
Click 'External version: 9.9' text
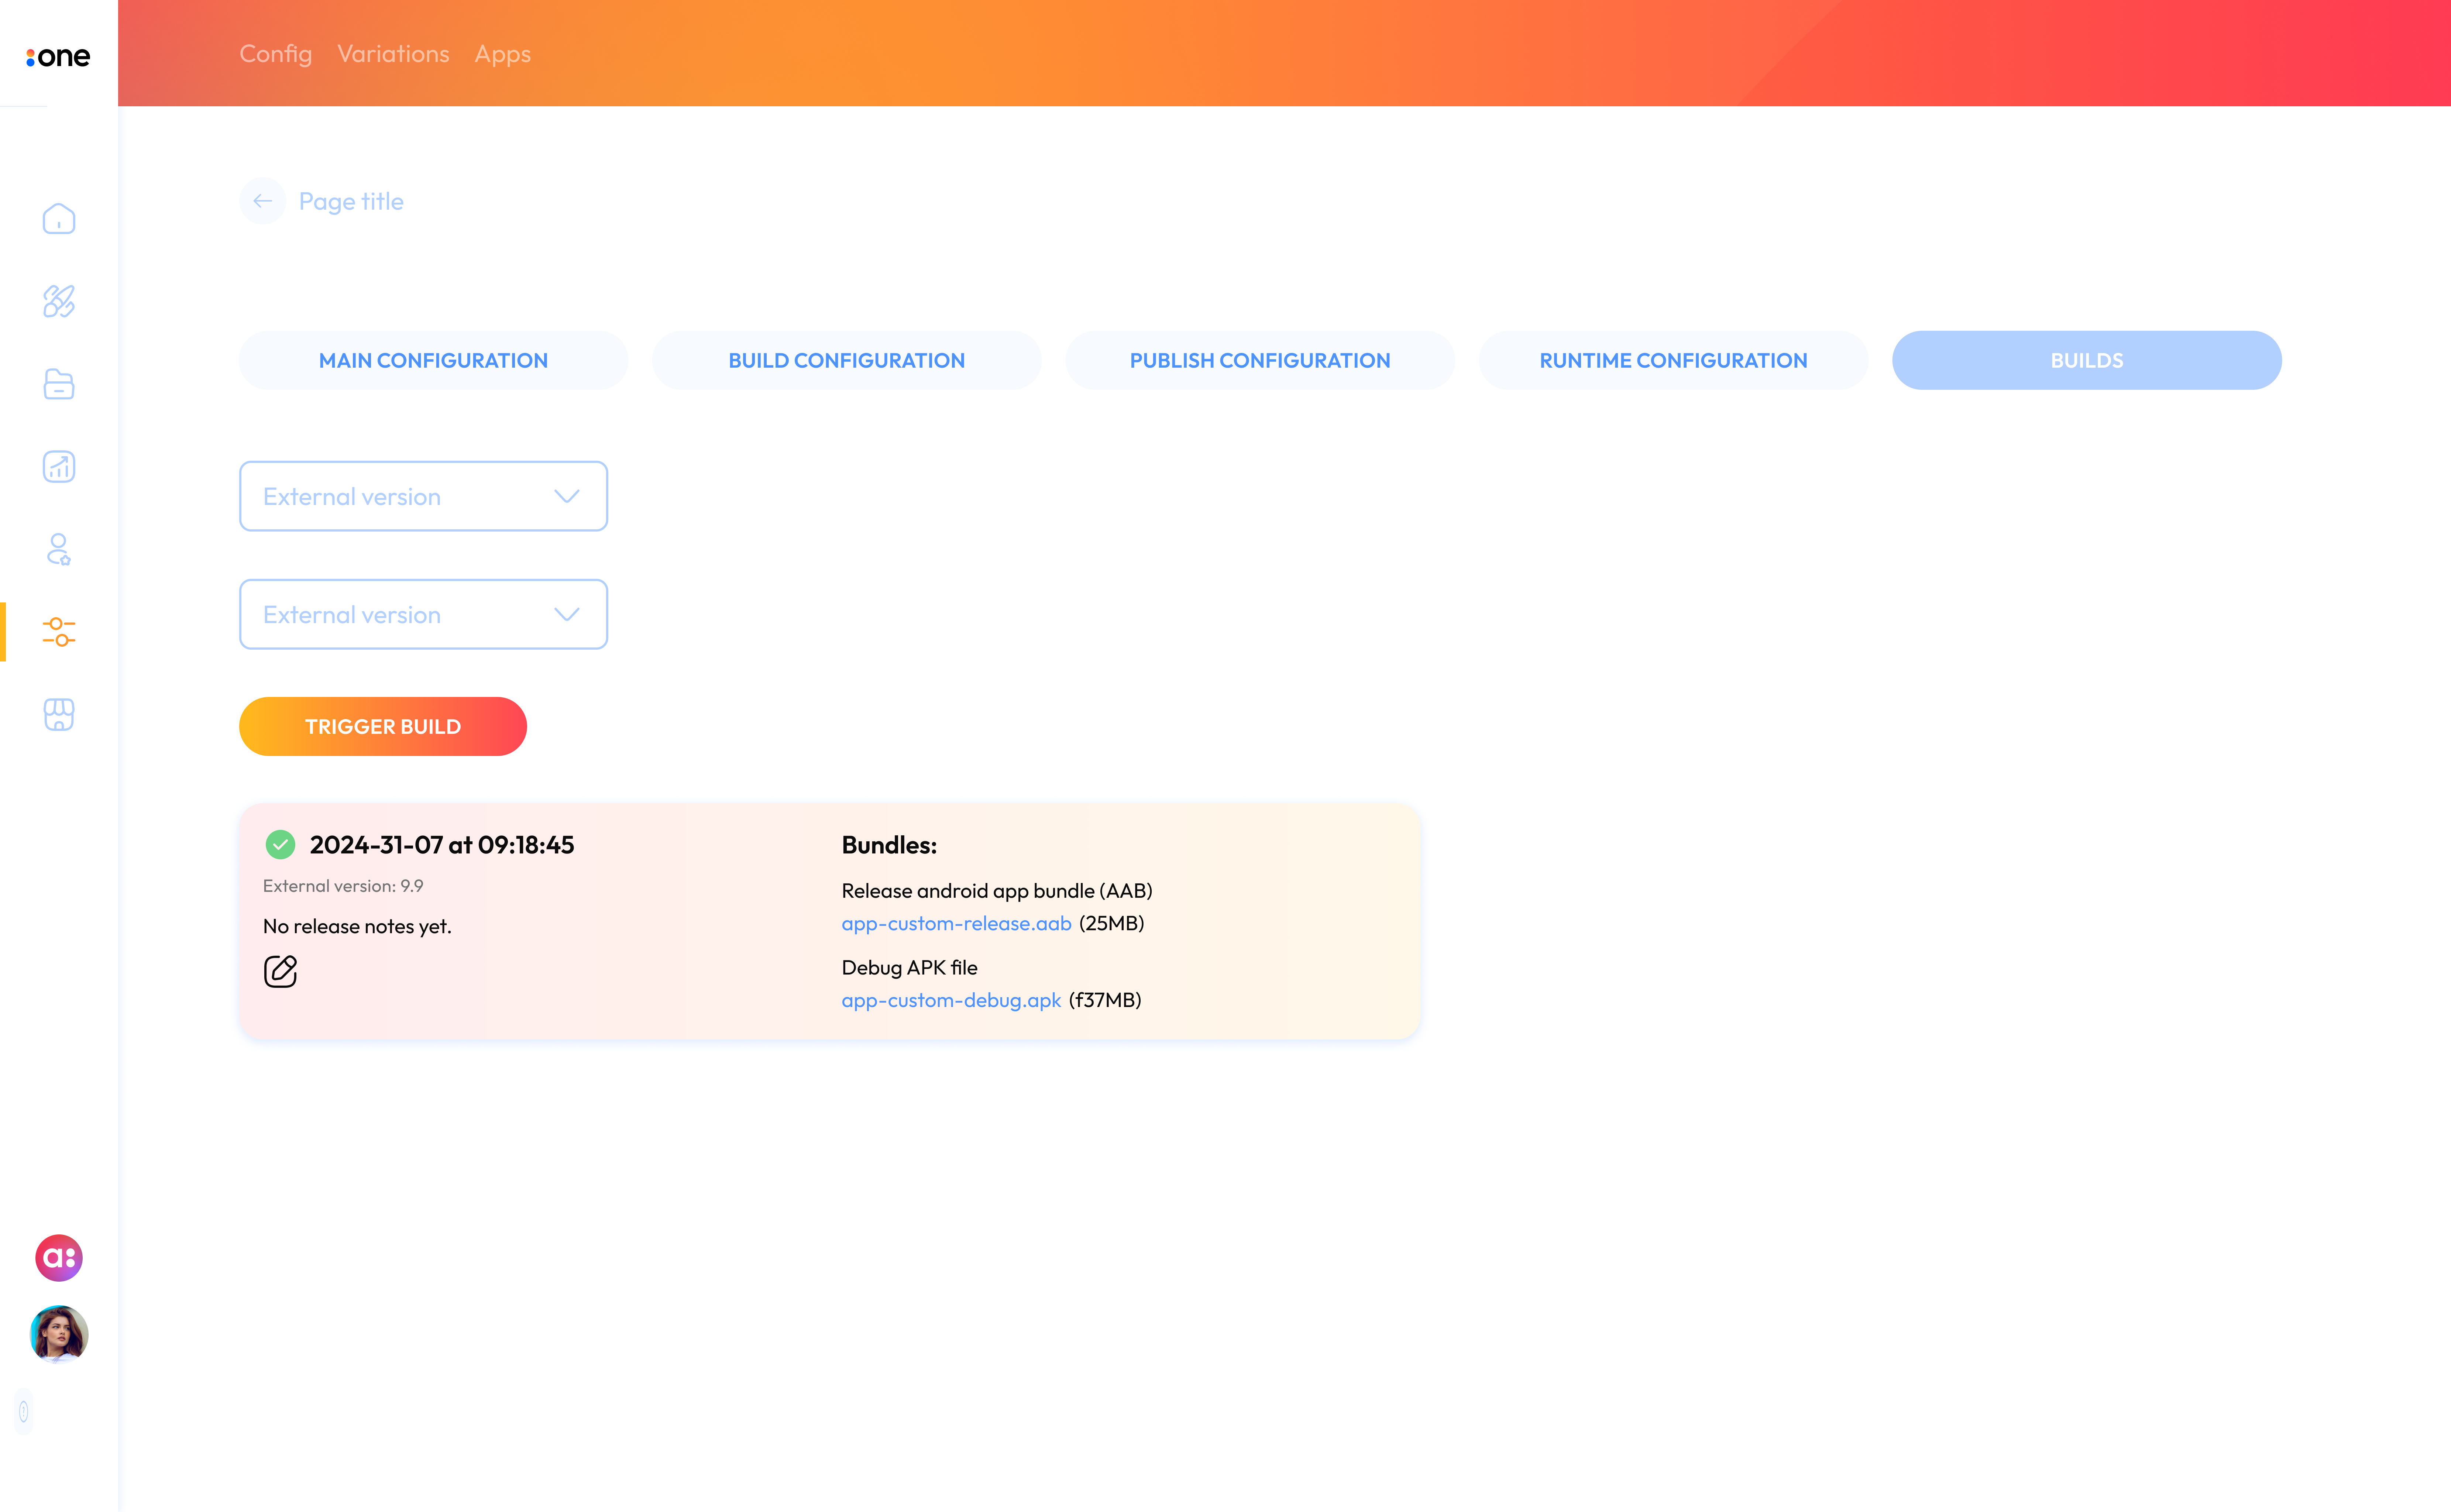pos(343,886)
